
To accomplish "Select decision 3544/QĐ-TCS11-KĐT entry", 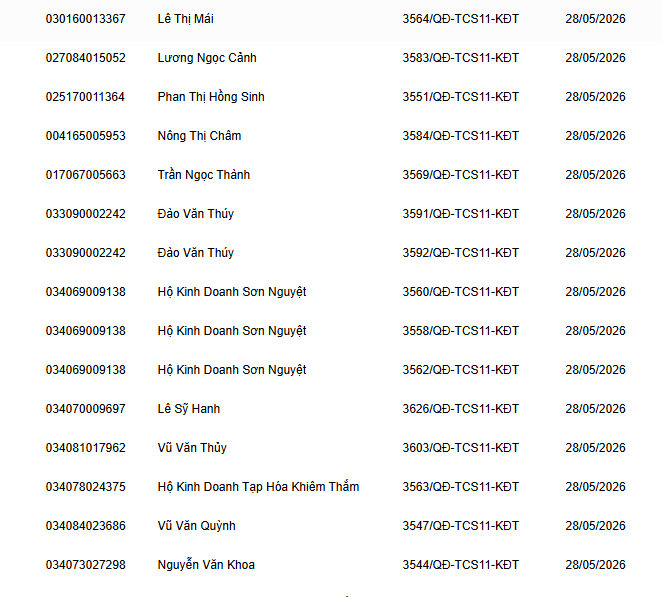I will 460,565.
